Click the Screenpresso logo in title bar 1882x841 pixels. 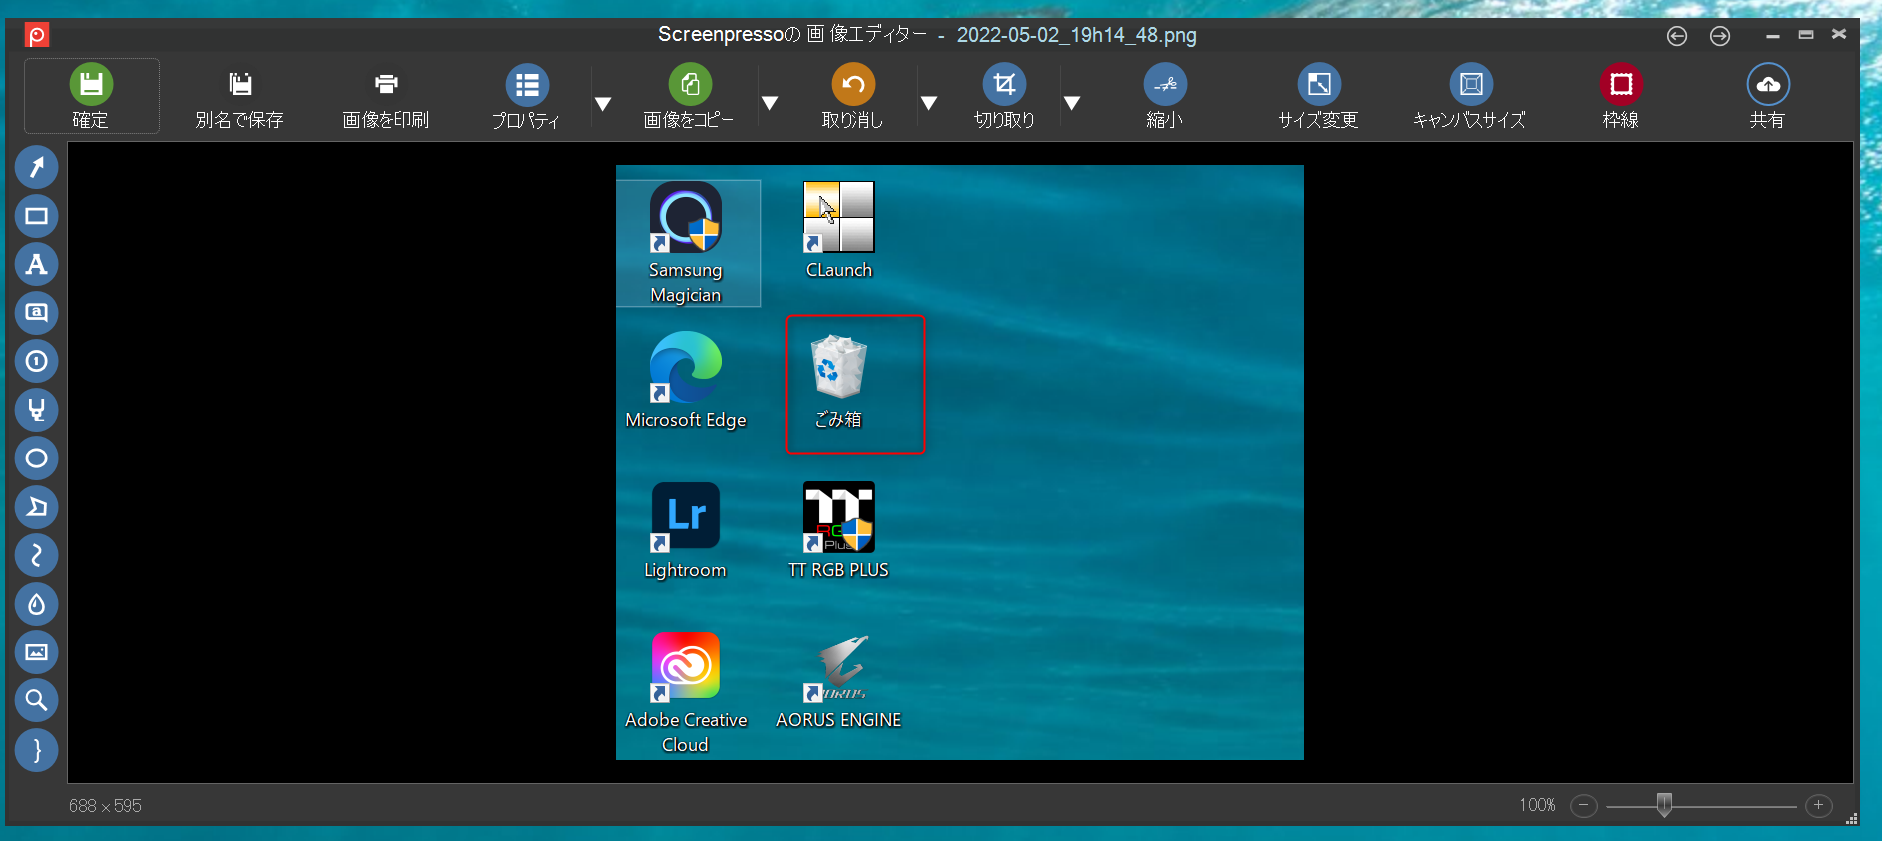pos(37,36)
